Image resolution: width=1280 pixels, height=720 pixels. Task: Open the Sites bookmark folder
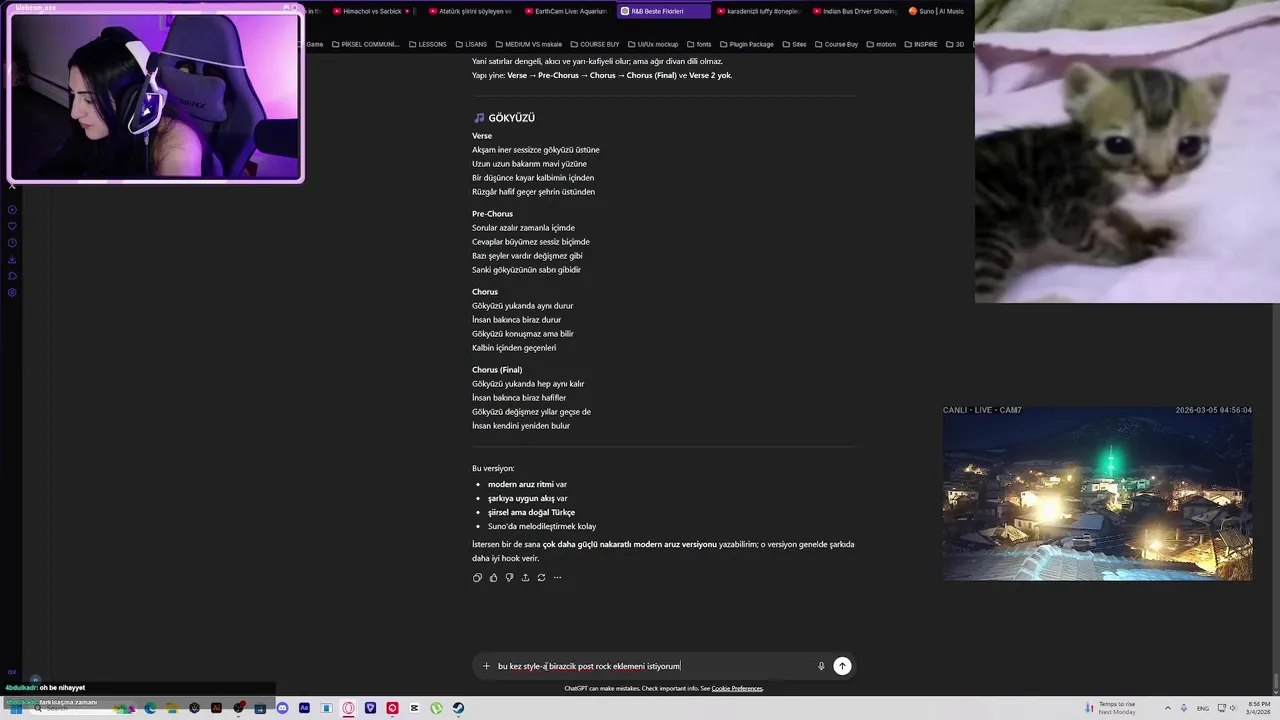coord(794,44)
